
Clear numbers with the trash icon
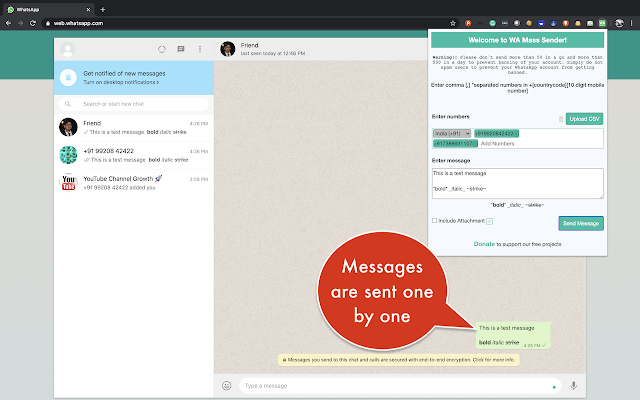point(561,119)
